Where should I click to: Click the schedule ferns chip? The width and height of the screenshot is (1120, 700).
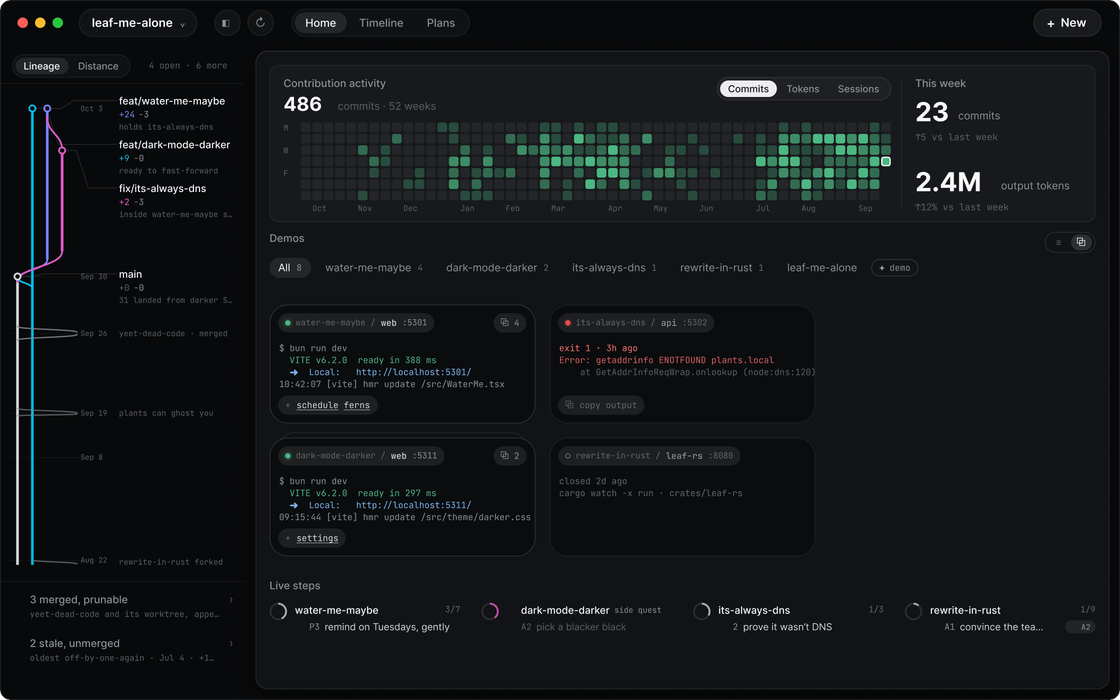tap(328, 405)
